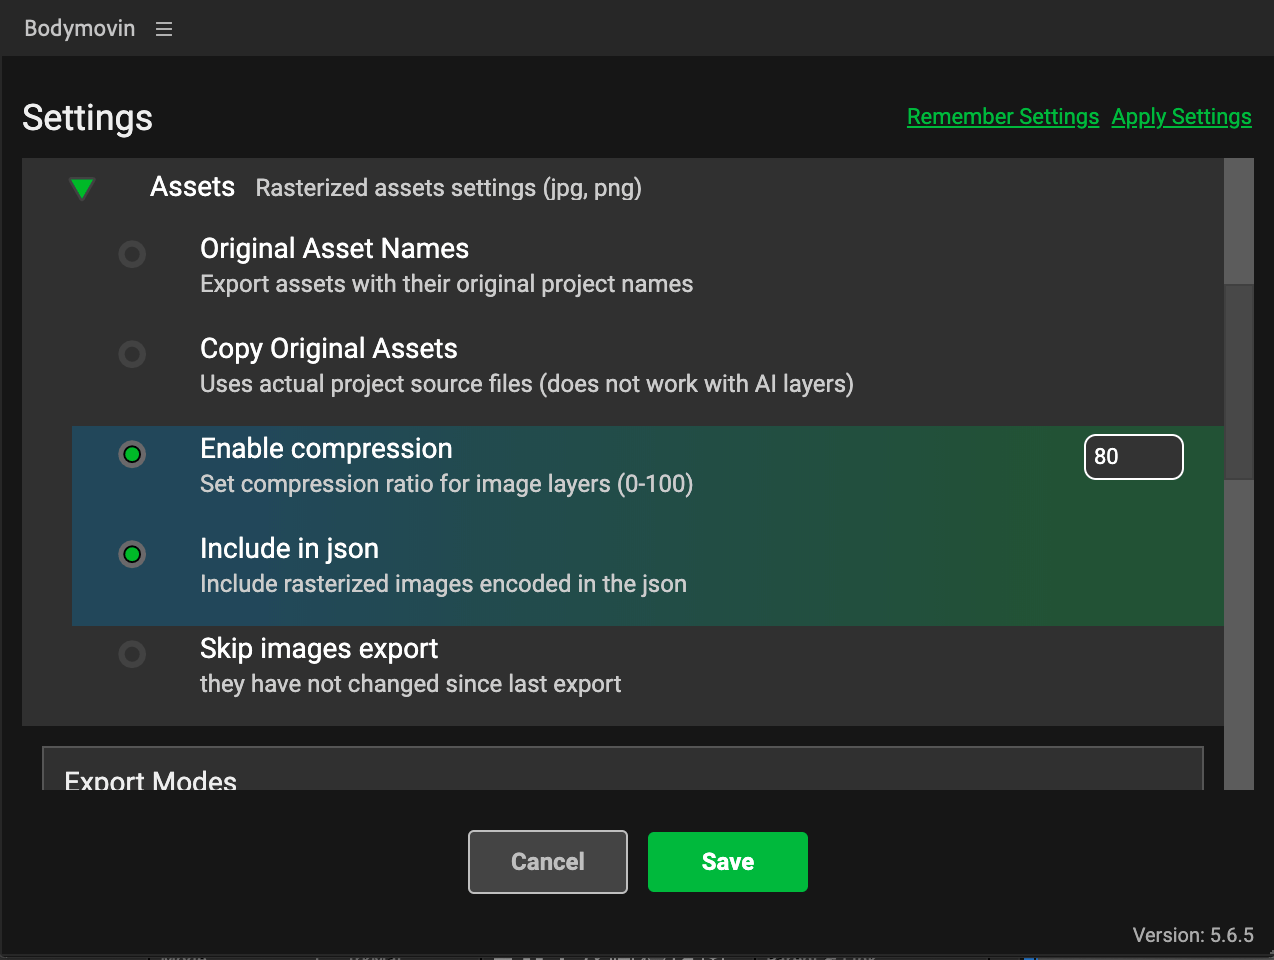
Task: Click the Apply Settings link
Action: click(x=1181, y=117)
